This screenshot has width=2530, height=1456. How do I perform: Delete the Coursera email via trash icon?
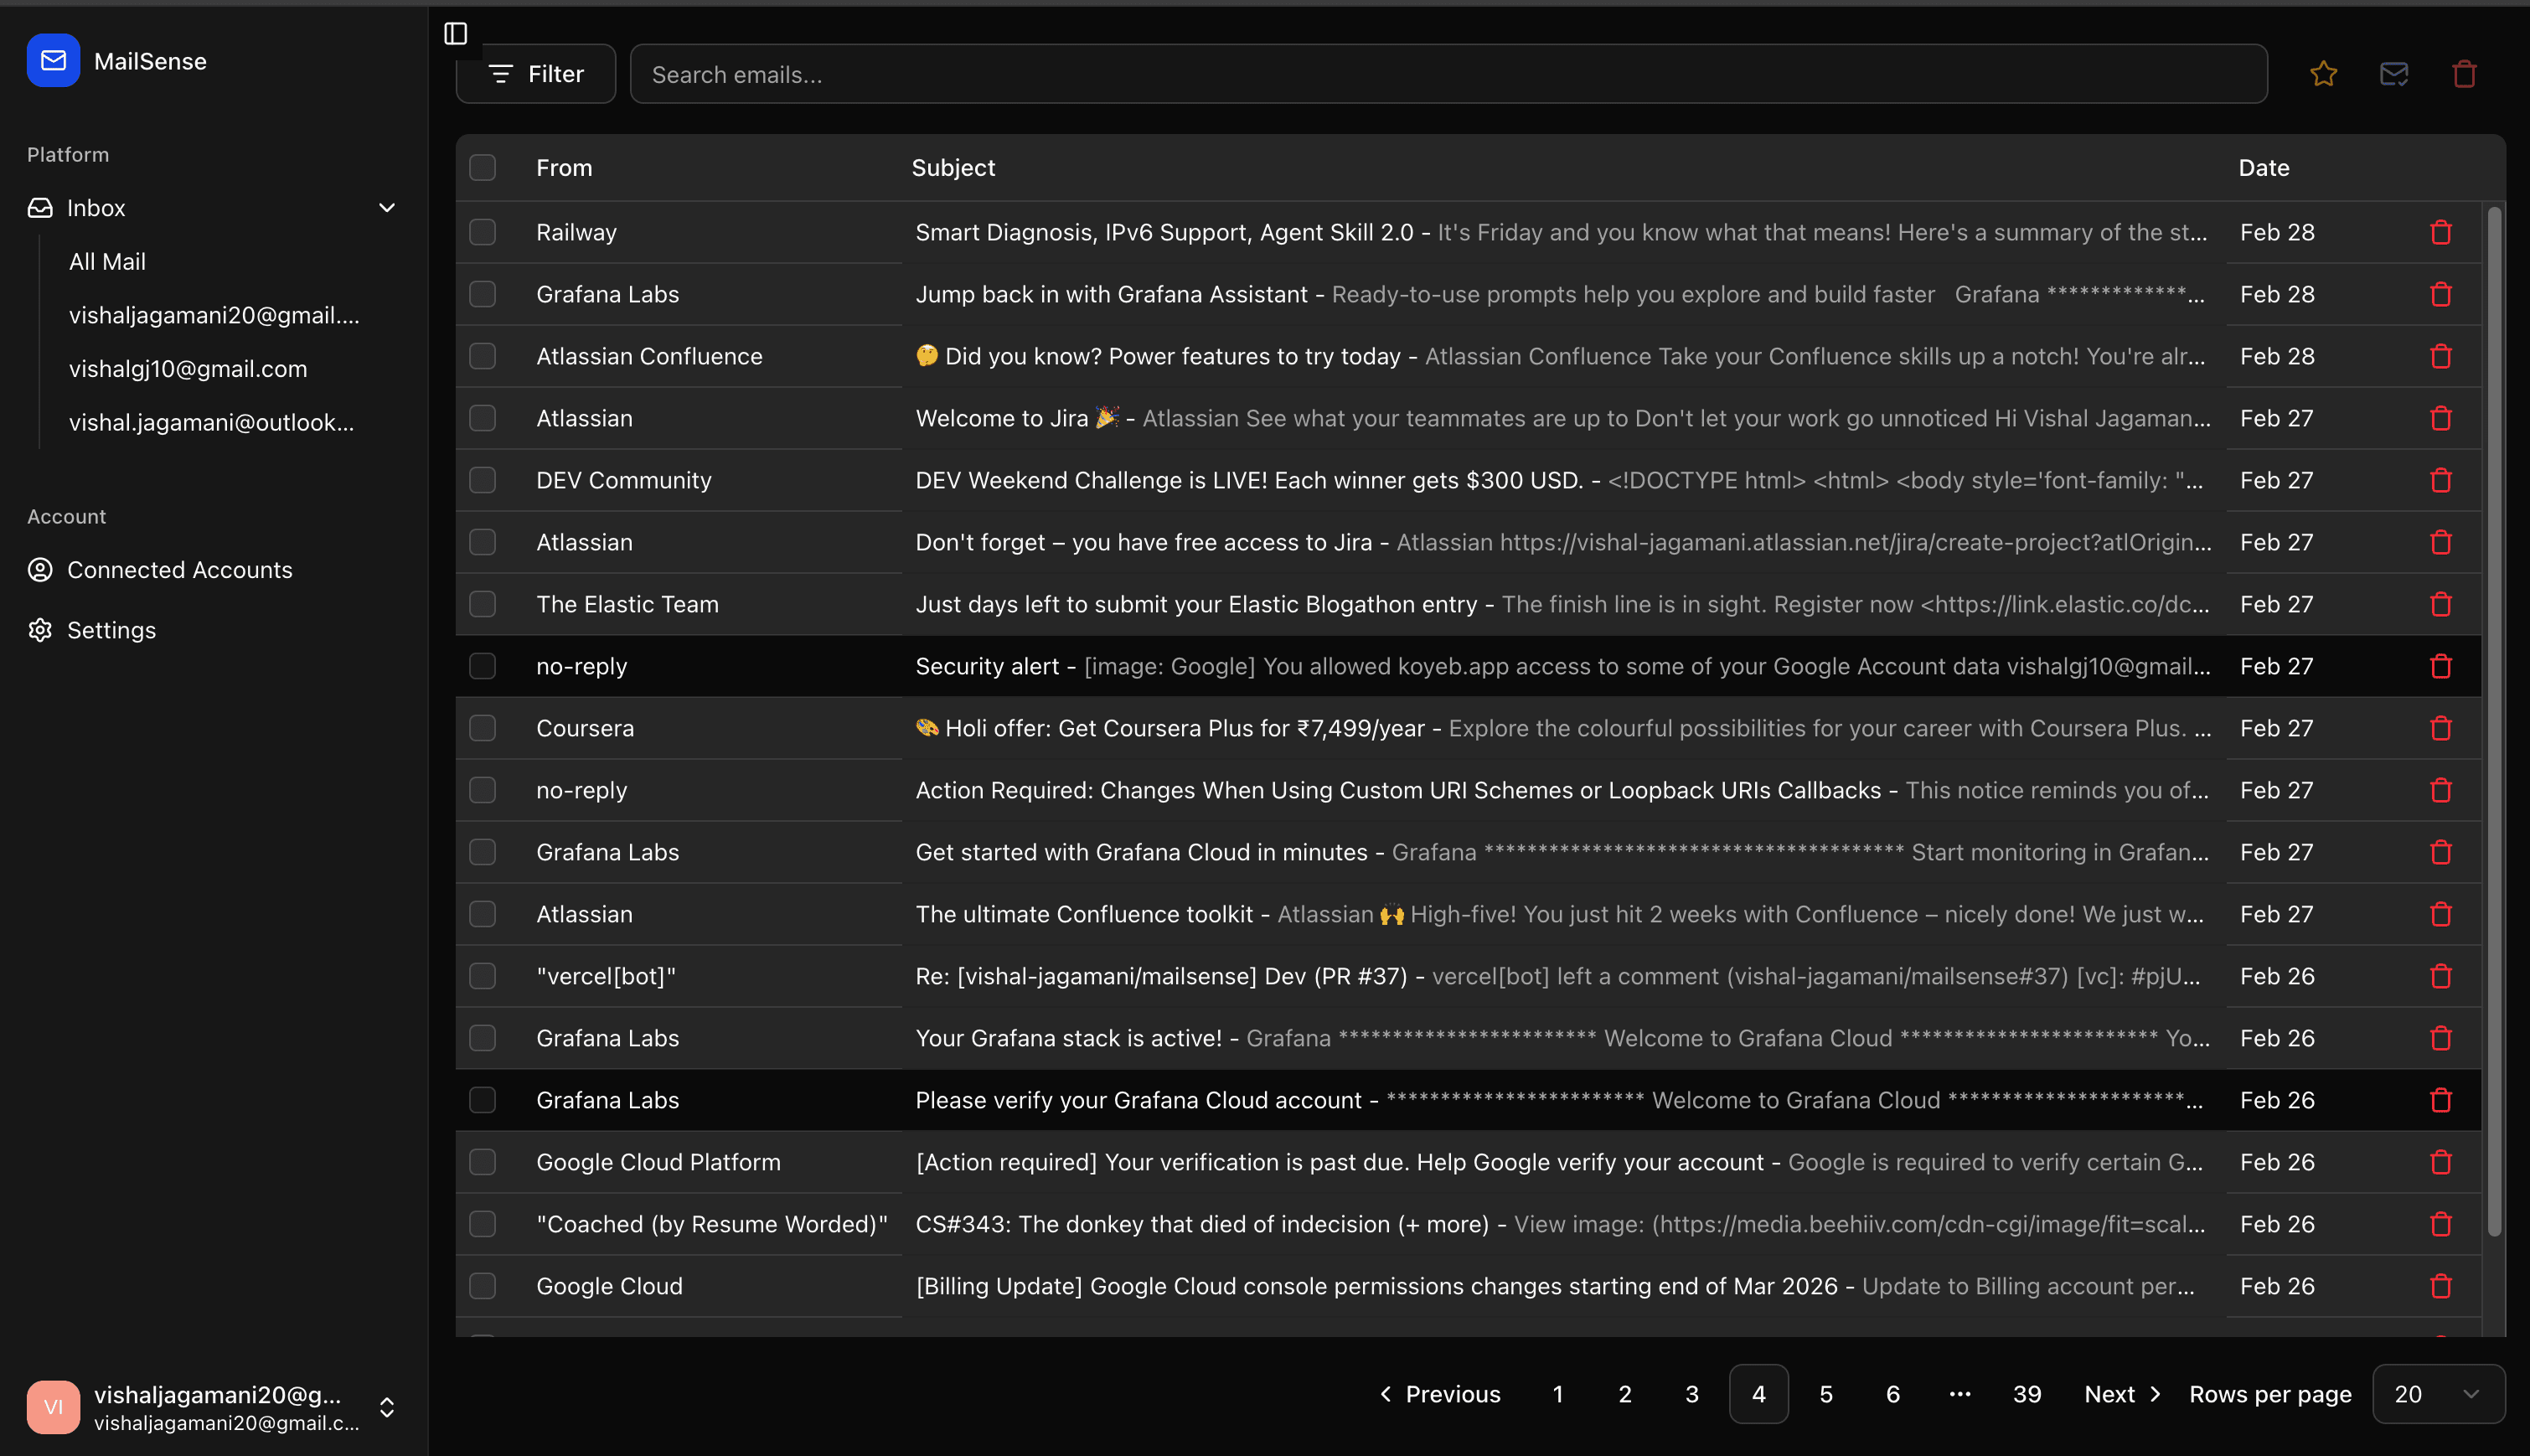tap(2440, 728)
